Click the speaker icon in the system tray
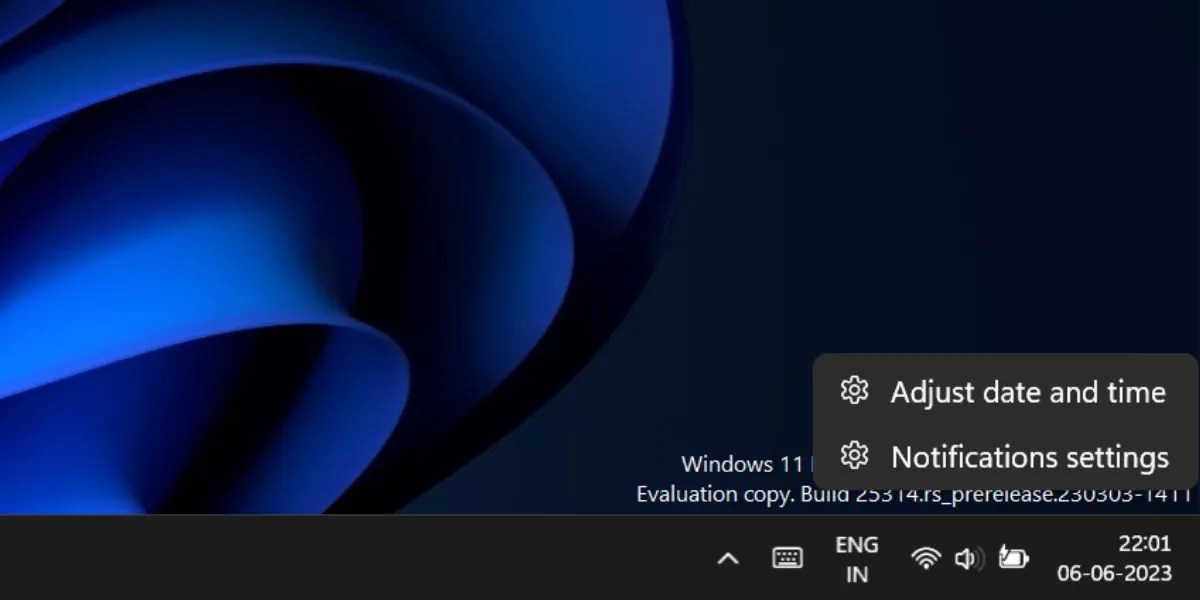 (968, 558)
